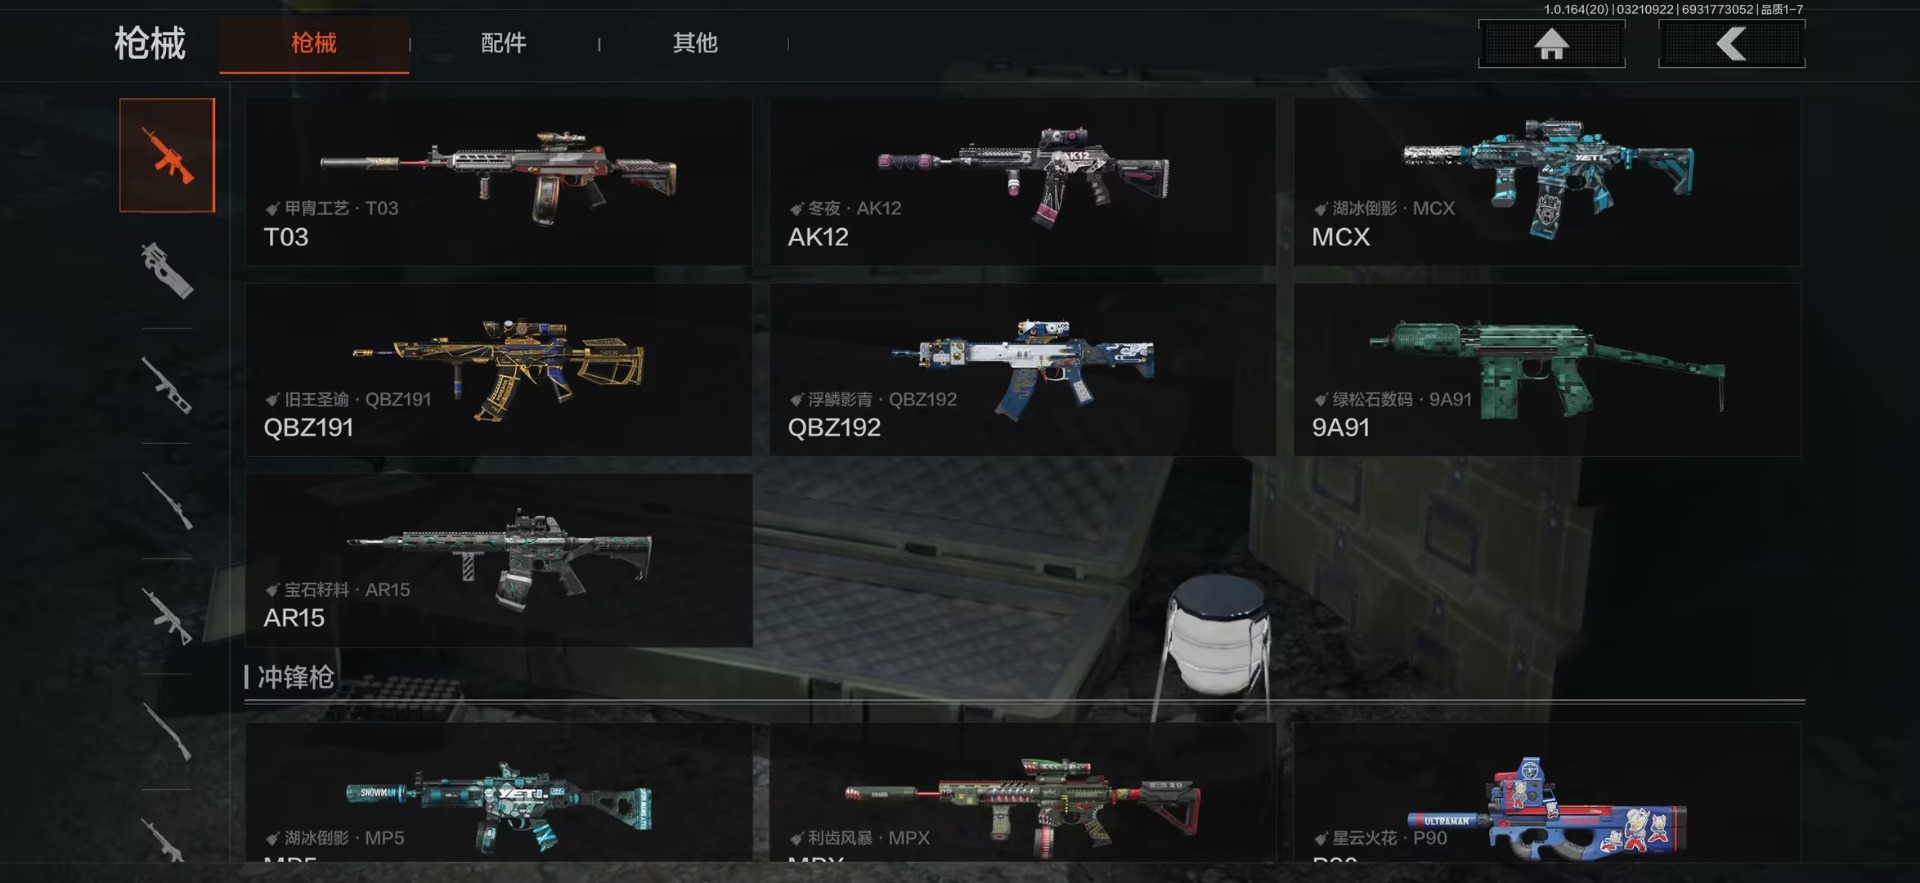Screen dimensions: 1920x883
Task: Select the submachine gun category icon
Action: pos(167,271)
